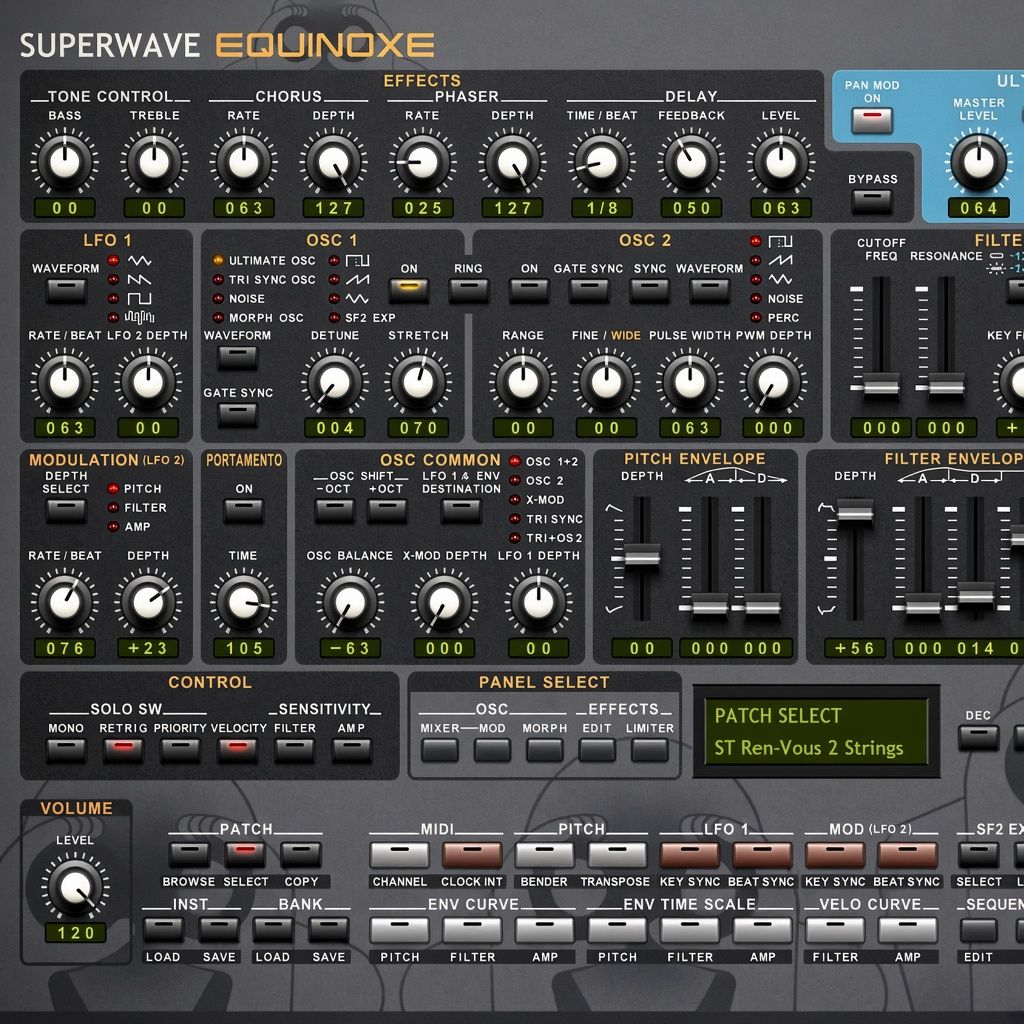Click the Pulse Width knob

coord(690,383)
